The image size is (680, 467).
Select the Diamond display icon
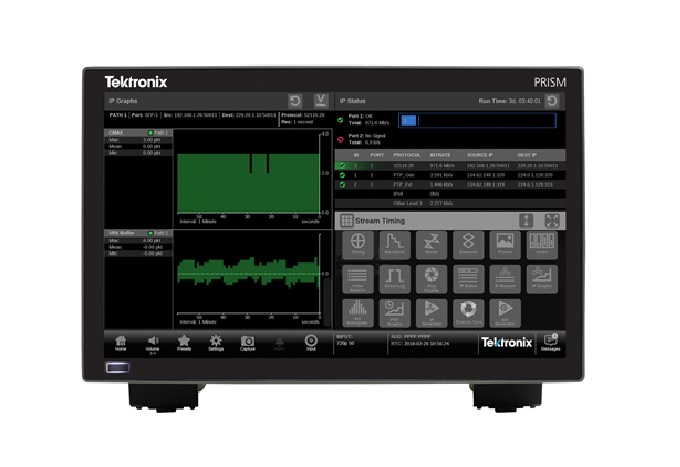(468, 245)
